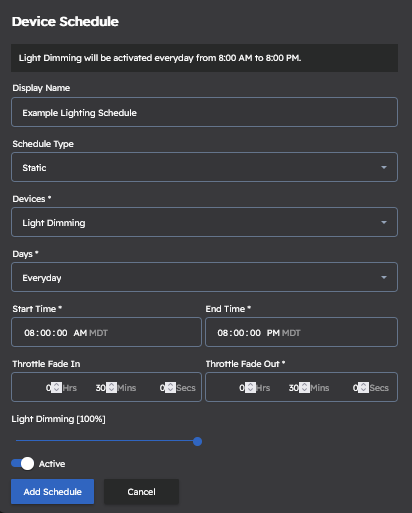
Task: Click the Add Schedule button
Action: [x=52, y=492]
